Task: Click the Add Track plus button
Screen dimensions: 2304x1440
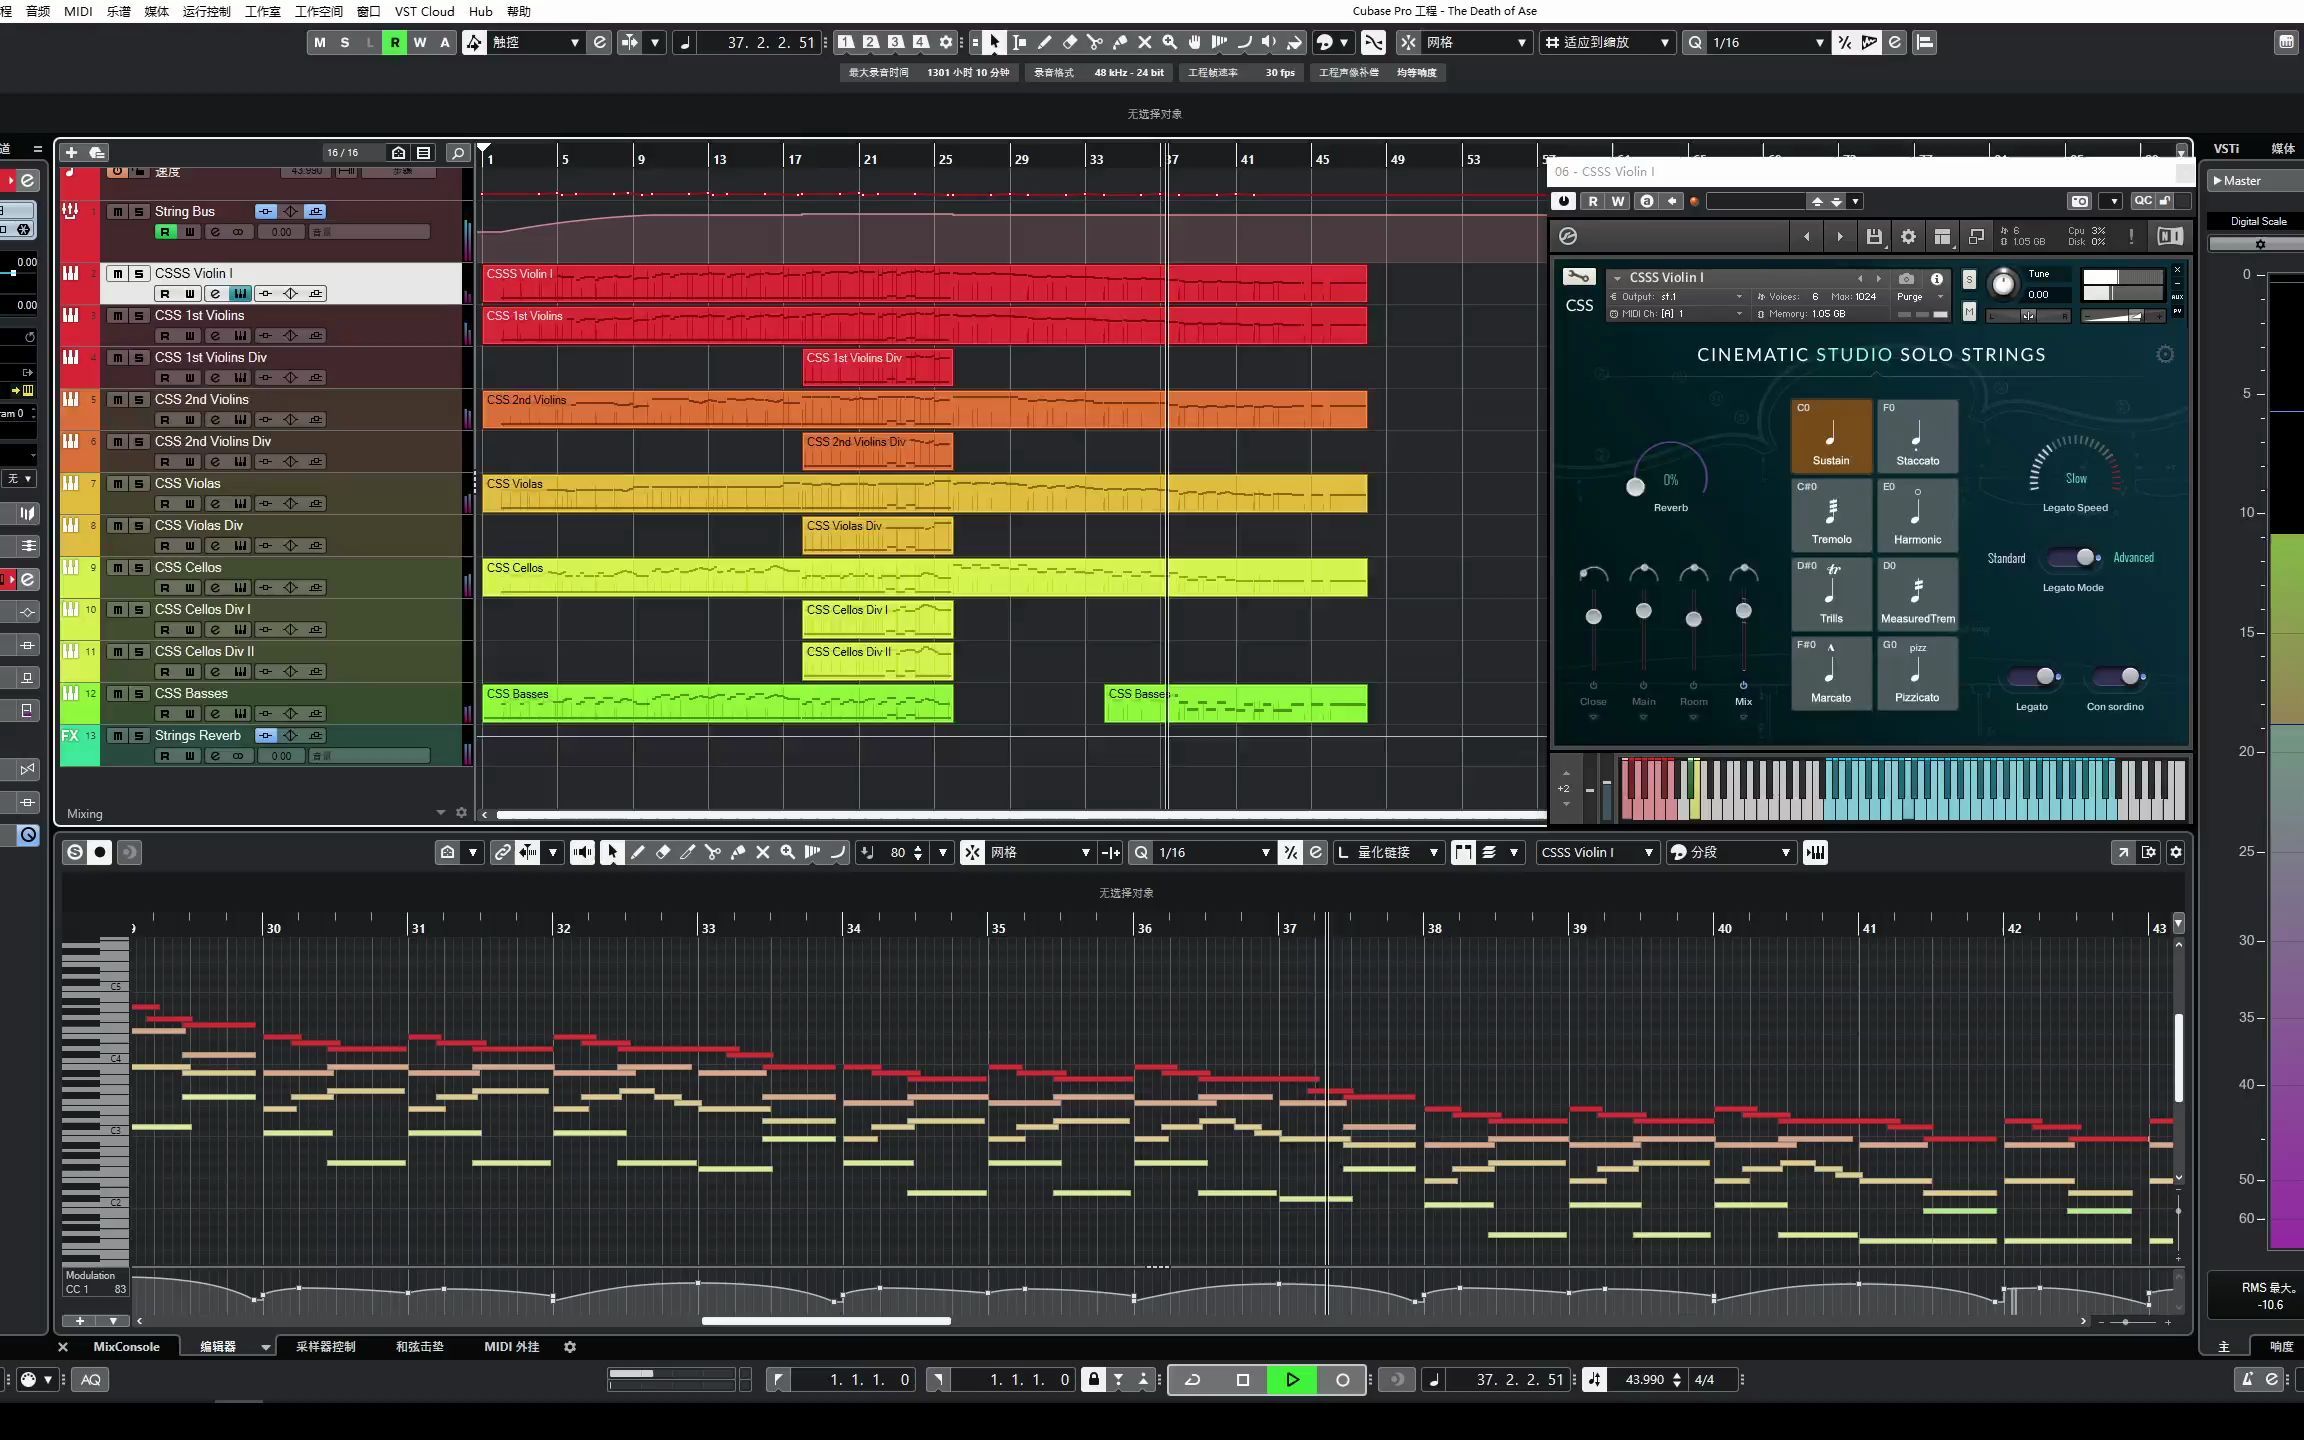Action: tap(71, 152)
